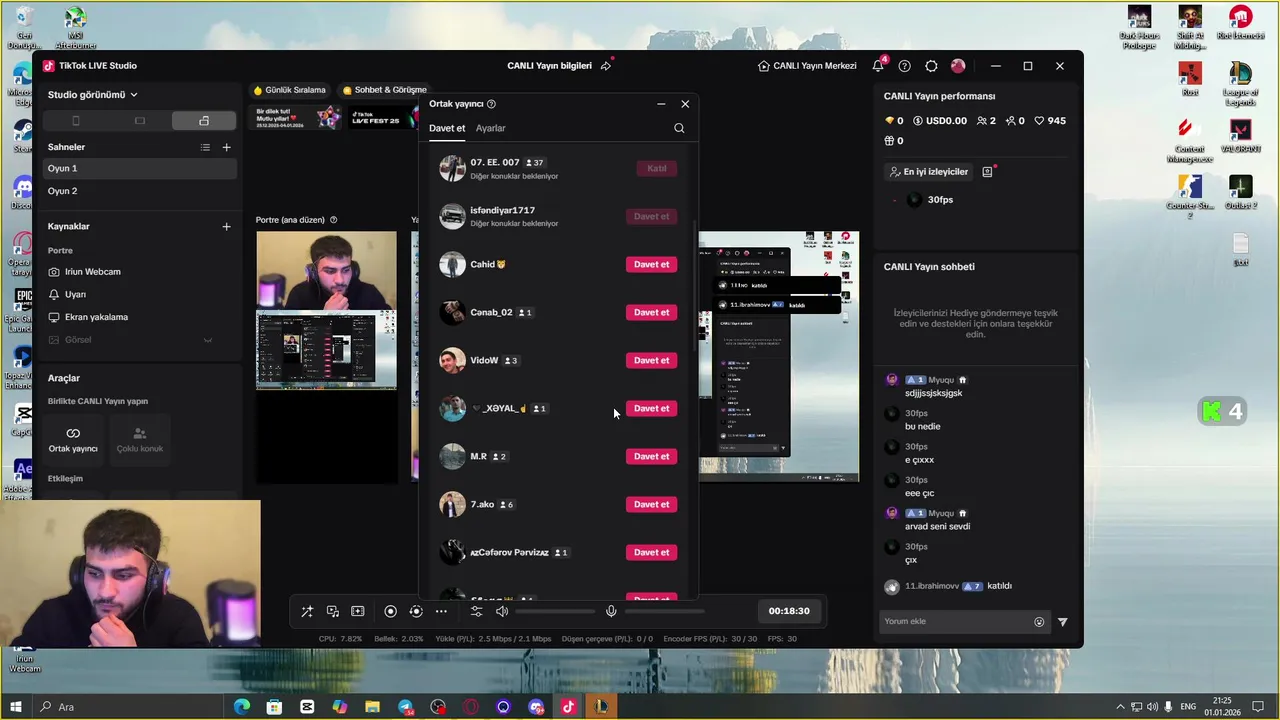The image size is (1280, 720).
Task: Select the portrait webcam preview
Action: pos(326,270)
